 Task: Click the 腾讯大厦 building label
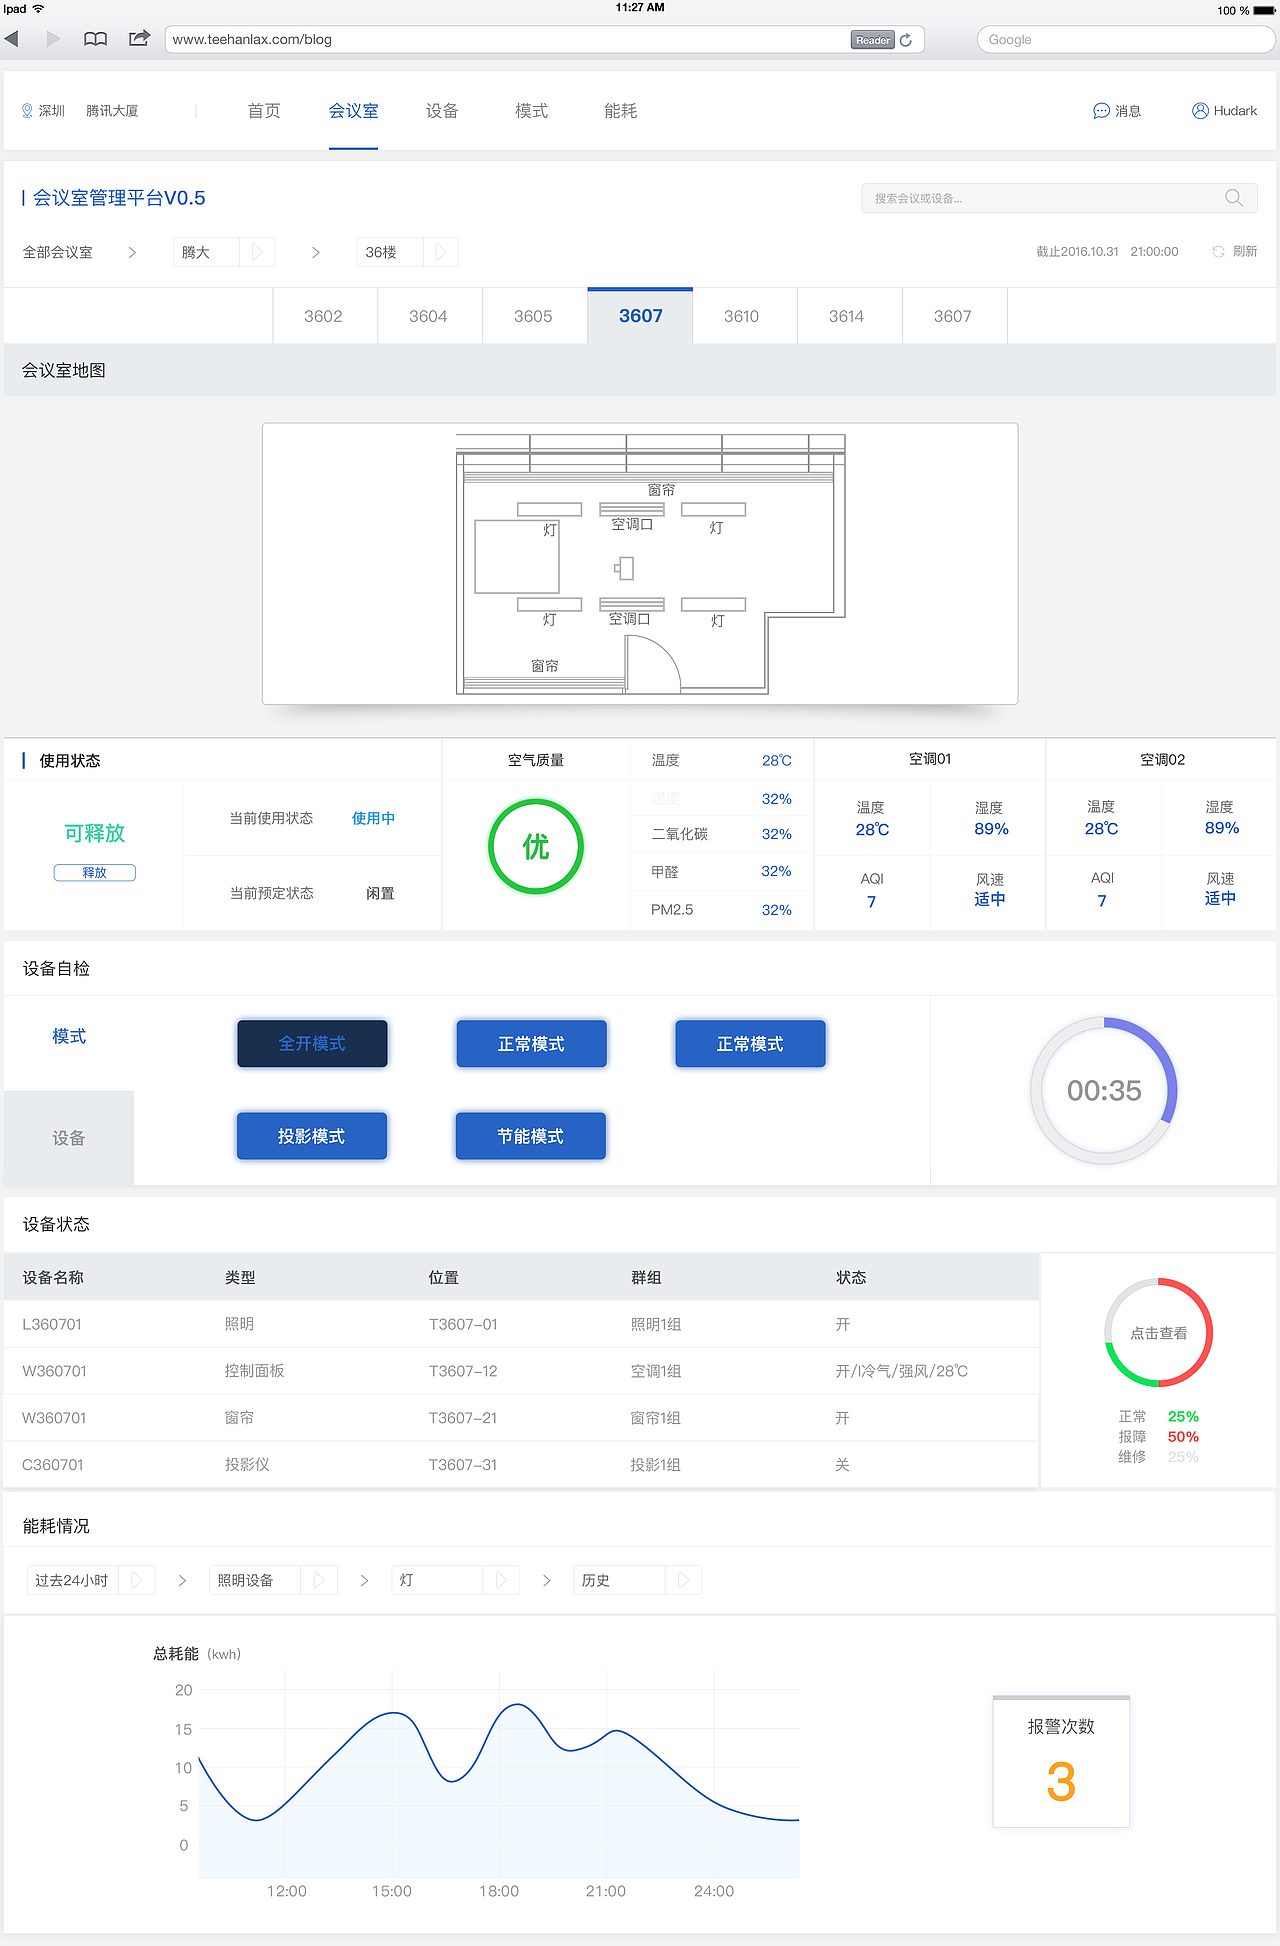(112, 111)
